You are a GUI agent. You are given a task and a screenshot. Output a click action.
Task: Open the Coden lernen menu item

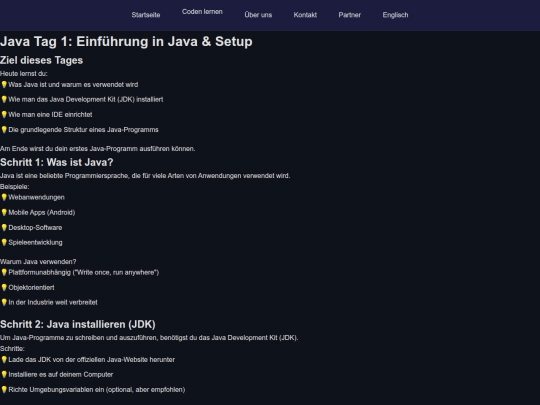(202, 12)
